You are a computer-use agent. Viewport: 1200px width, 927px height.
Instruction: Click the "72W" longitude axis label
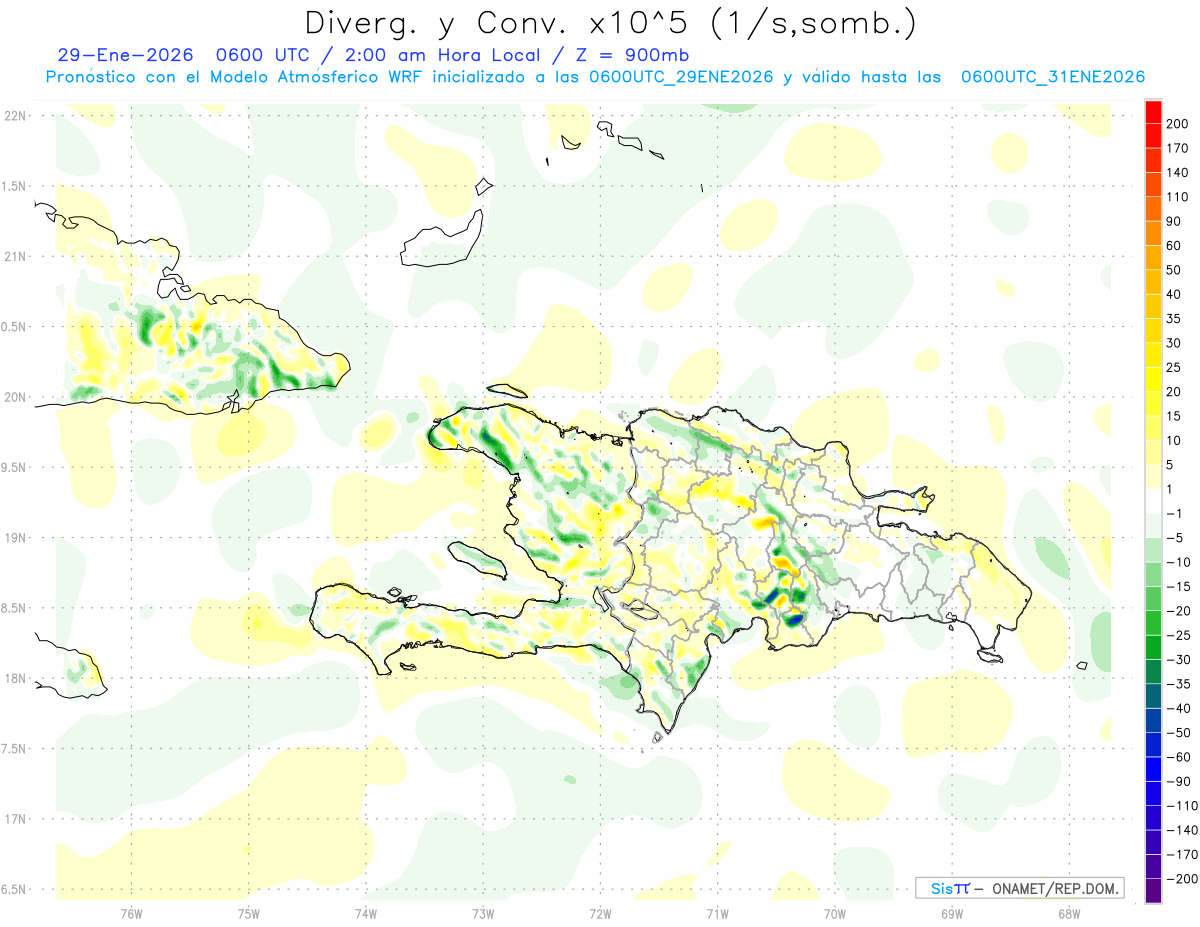point(600,914)
